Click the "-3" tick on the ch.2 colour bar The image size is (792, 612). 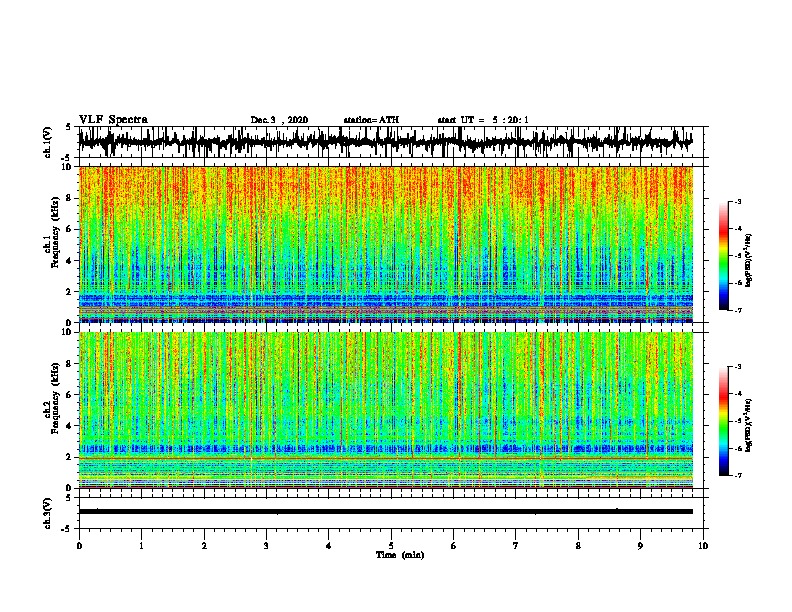737,367
